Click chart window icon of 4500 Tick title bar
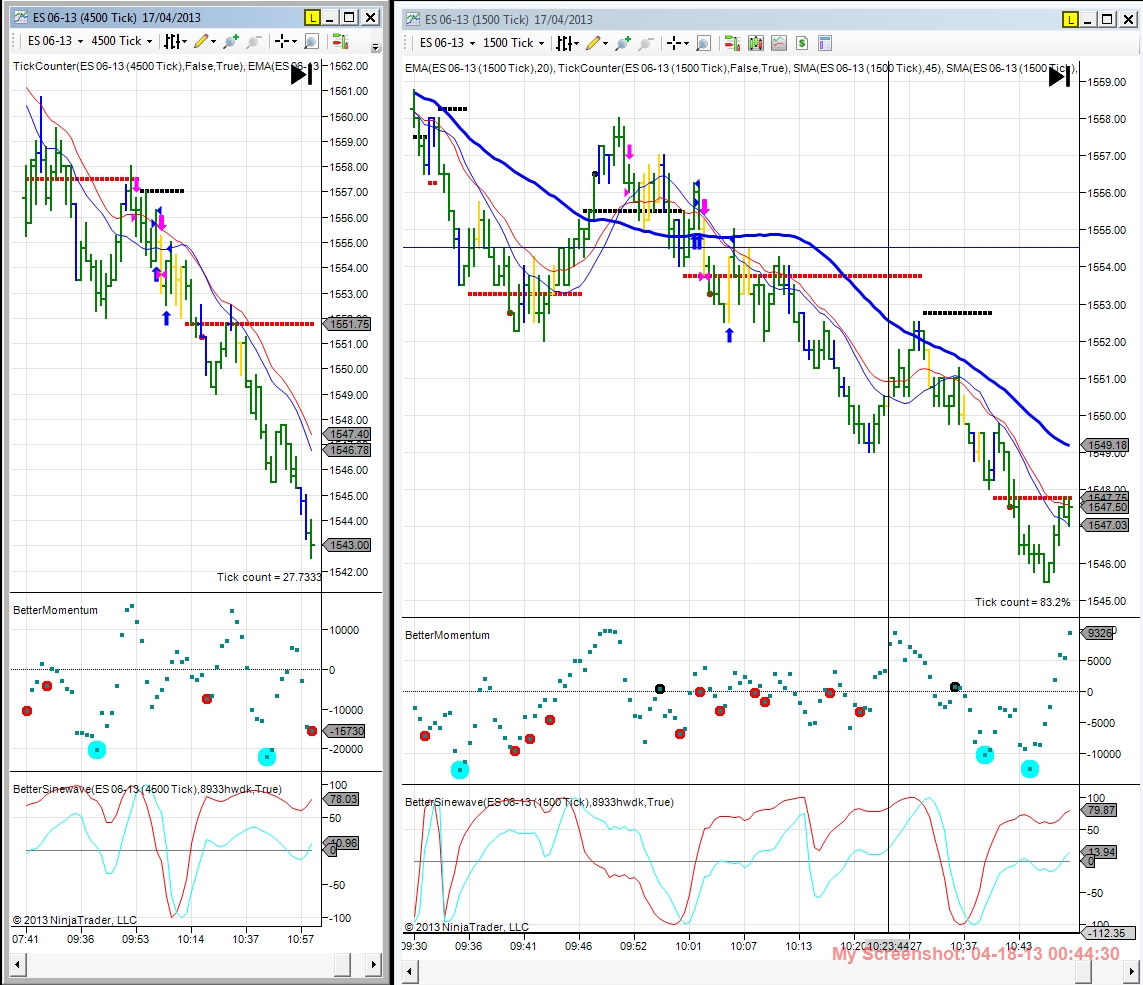The image size is (1143, 985). click(x=21, y=17)
